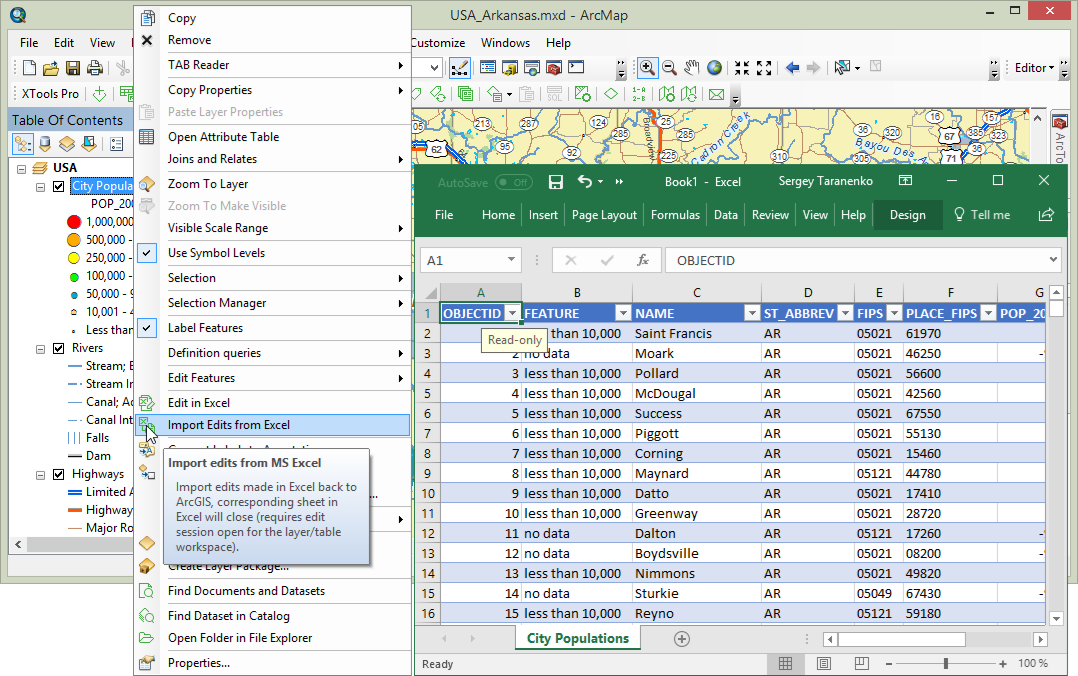This screenshot has height=676, width=1078.
Task: Open the Excel Name Box dropdown arrow
Action: 511,259
